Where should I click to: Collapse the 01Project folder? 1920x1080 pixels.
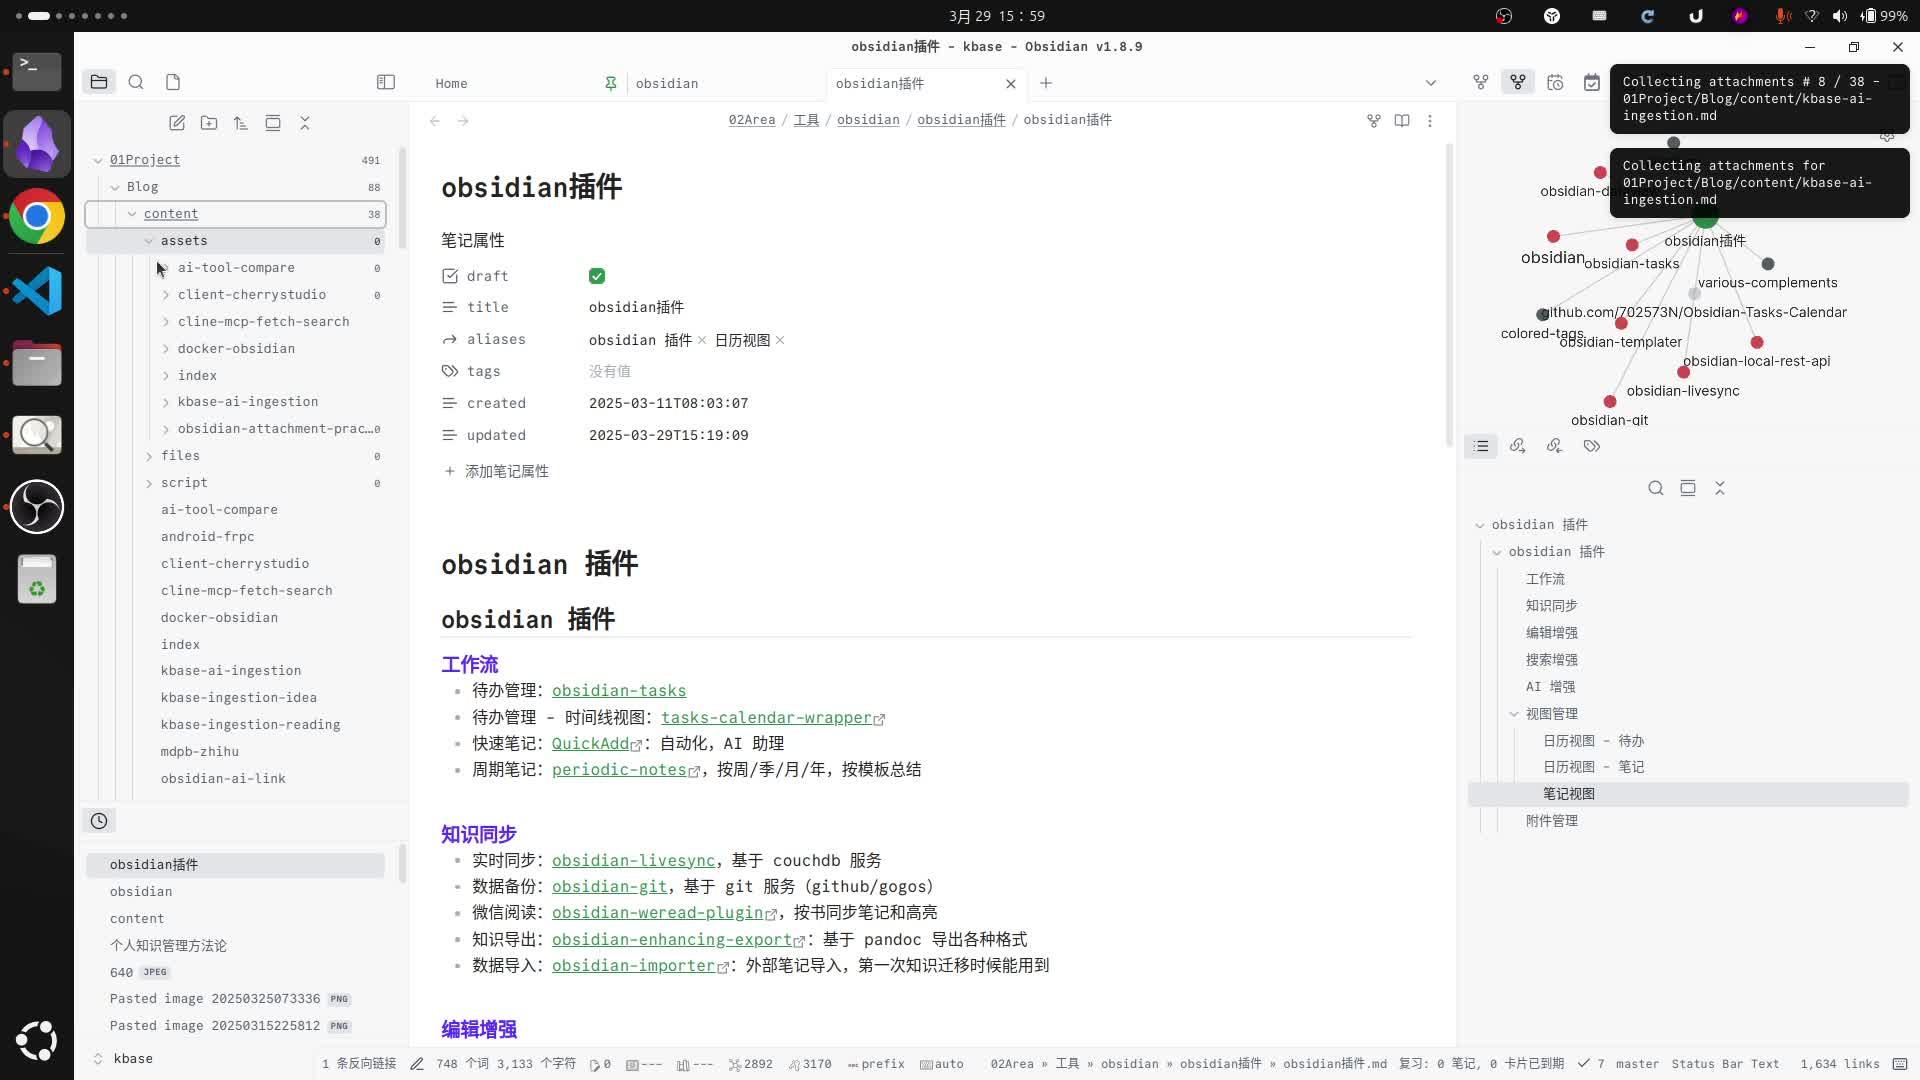98,160
